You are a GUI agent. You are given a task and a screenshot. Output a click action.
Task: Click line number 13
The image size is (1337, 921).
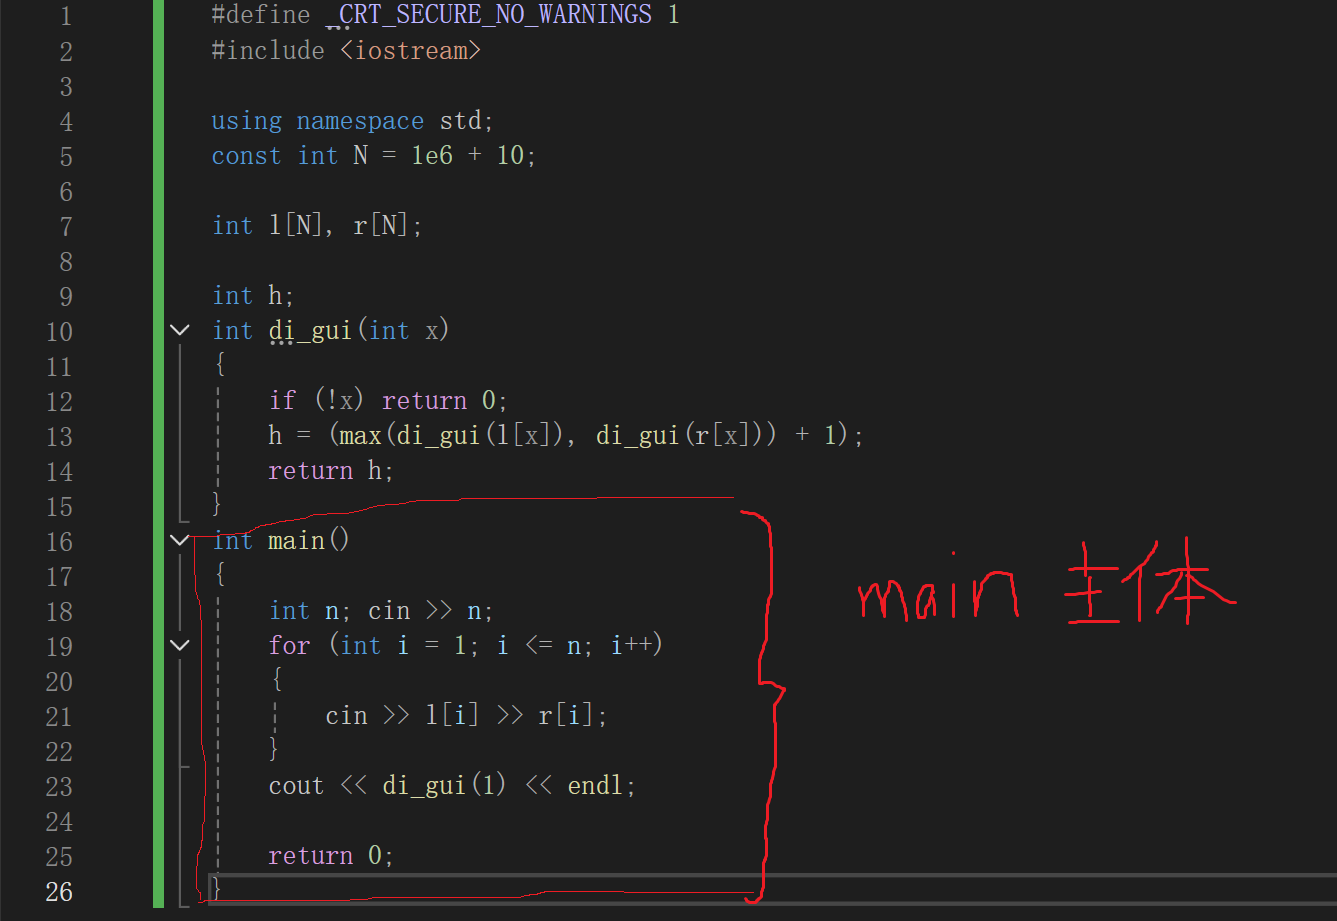coord(59,436)
